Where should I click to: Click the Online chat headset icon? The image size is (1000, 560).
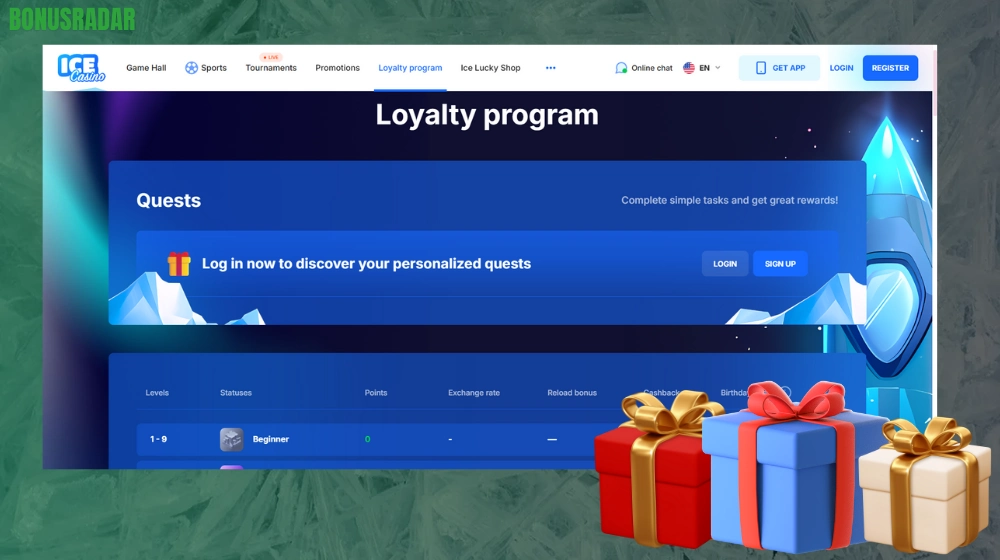pyautogui.click(x=621, y=68)
